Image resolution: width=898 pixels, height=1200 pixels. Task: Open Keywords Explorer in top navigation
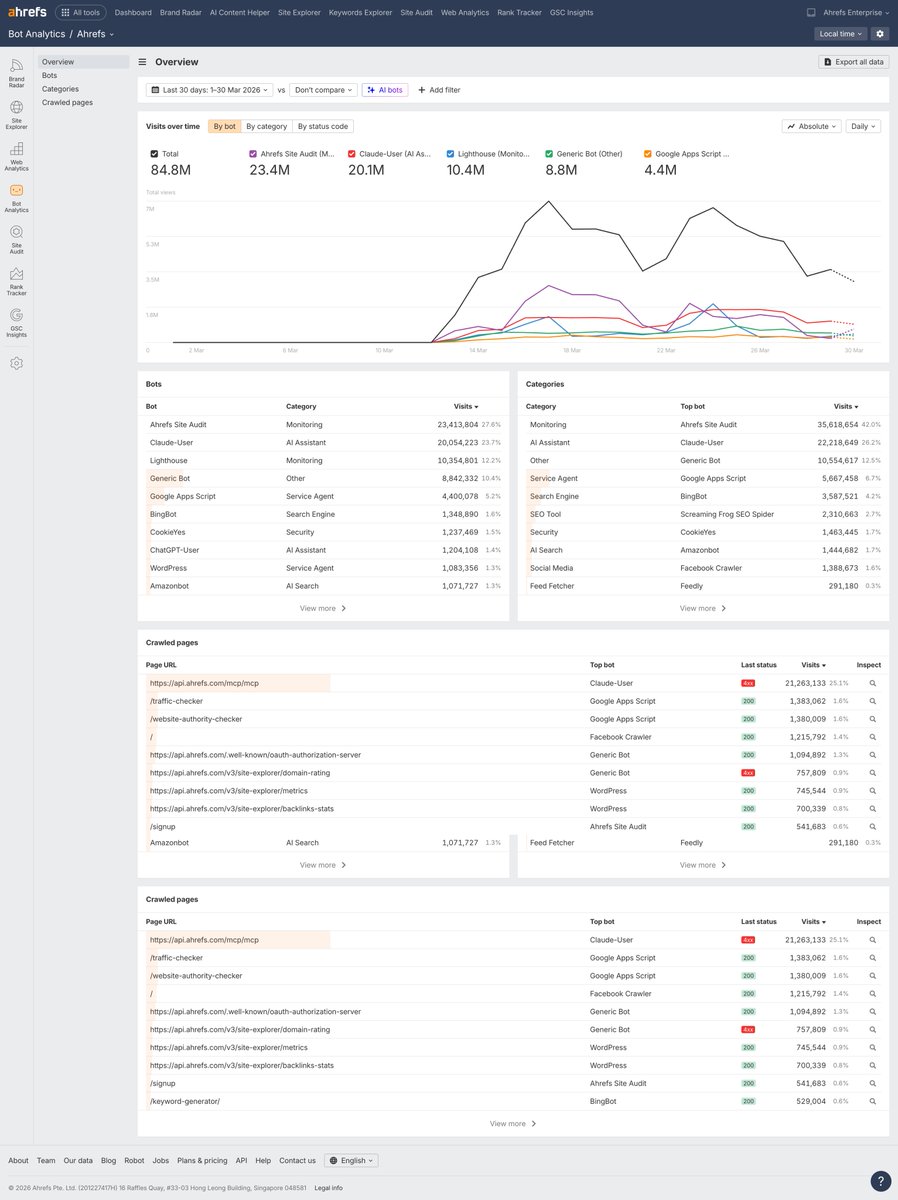pos(360,13)
